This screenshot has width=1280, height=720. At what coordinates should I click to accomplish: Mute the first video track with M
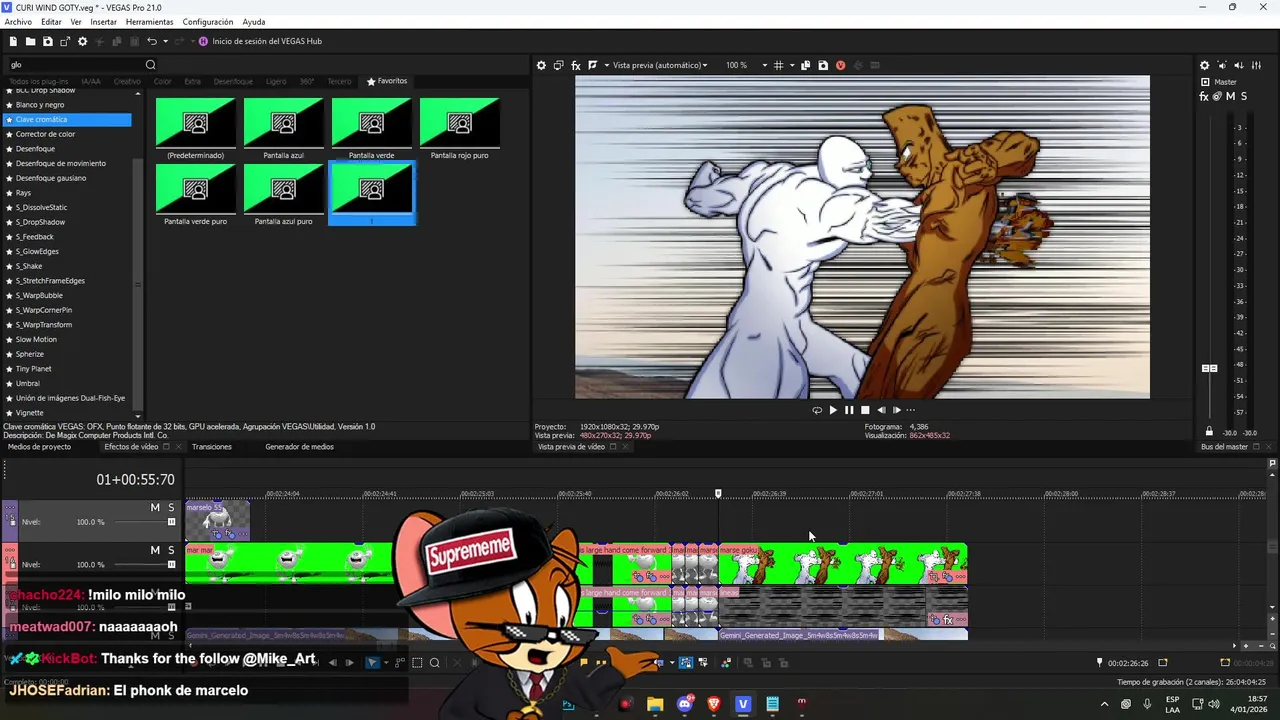[x=155, y=508]
